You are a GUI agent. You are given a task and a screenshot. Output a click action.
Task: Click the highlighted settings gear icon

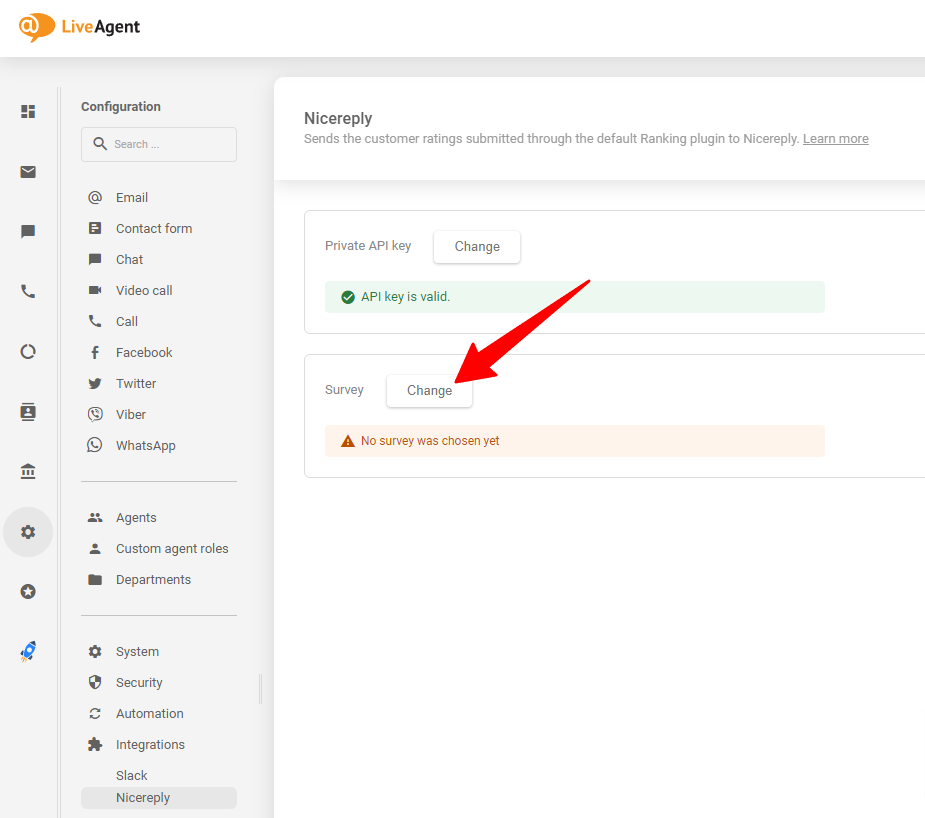(27, 531)
